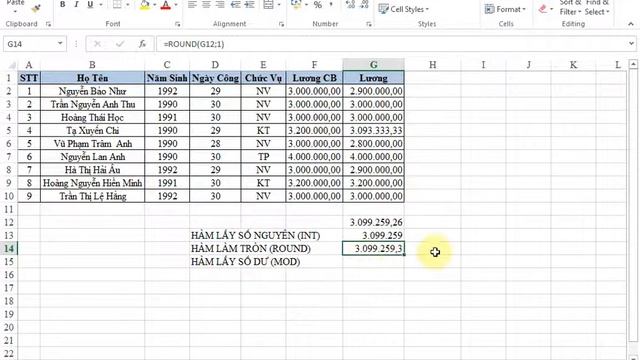Screen dimensions: 640x360
Task: Click the vertical scrollbar up arrow
Action: (633, 64)
